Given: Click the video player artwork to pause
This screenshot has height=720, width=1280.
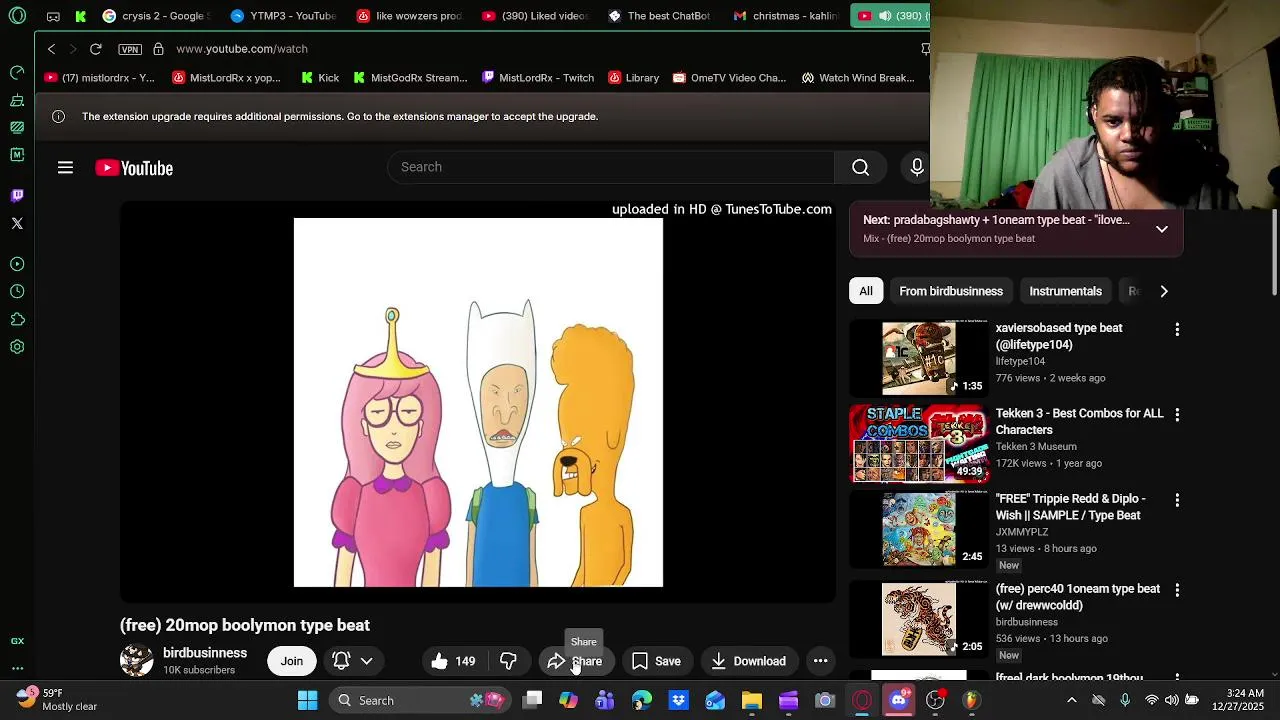Looking at the screenshot, I should (x=478, y=402).
